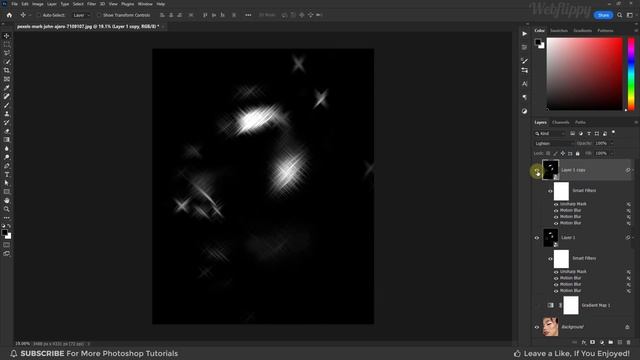Click the create new group folder icon
The width and height of the screenshot is (640, 360).
pos(611,342)
